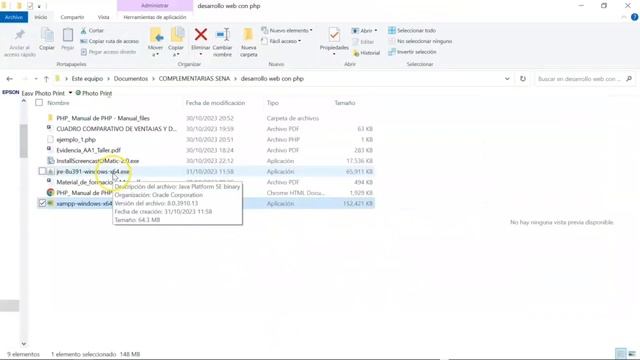Click Editar in ribbon

click(363, 42)
